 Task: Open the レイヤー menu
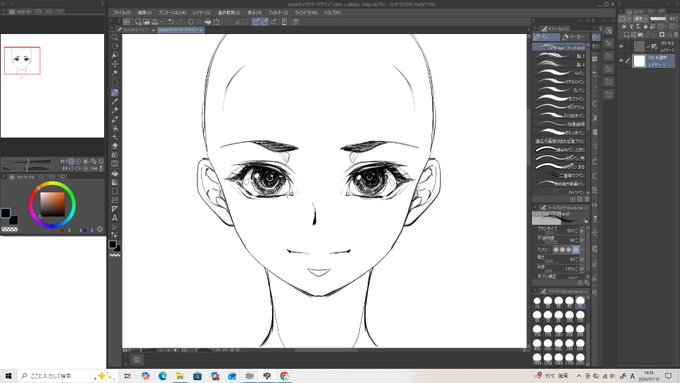202,13
